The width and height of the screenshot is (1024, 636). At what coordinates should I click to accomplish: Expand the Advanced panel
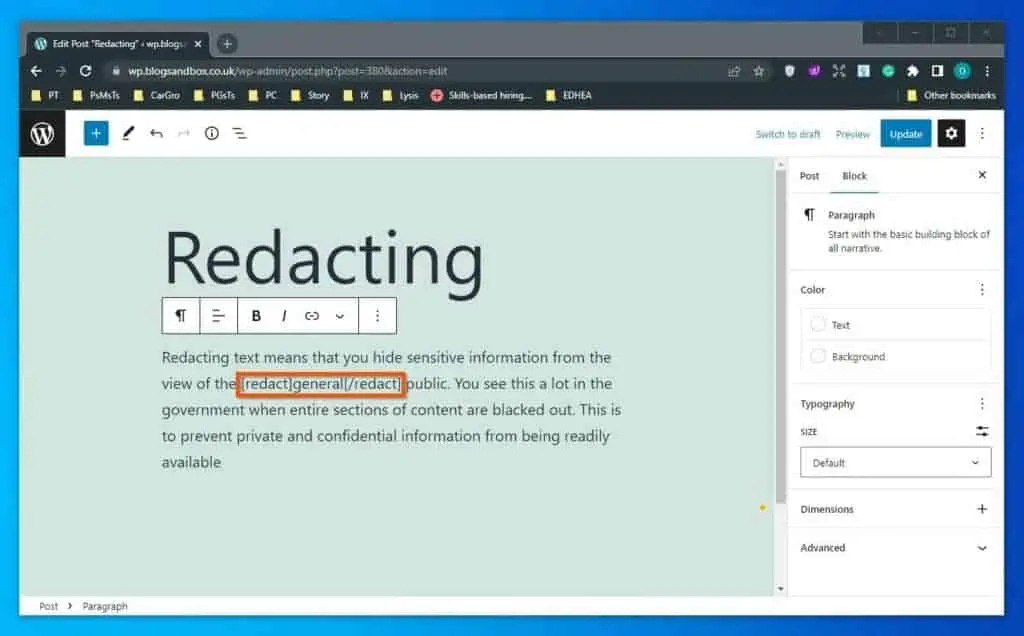(895, 549)
